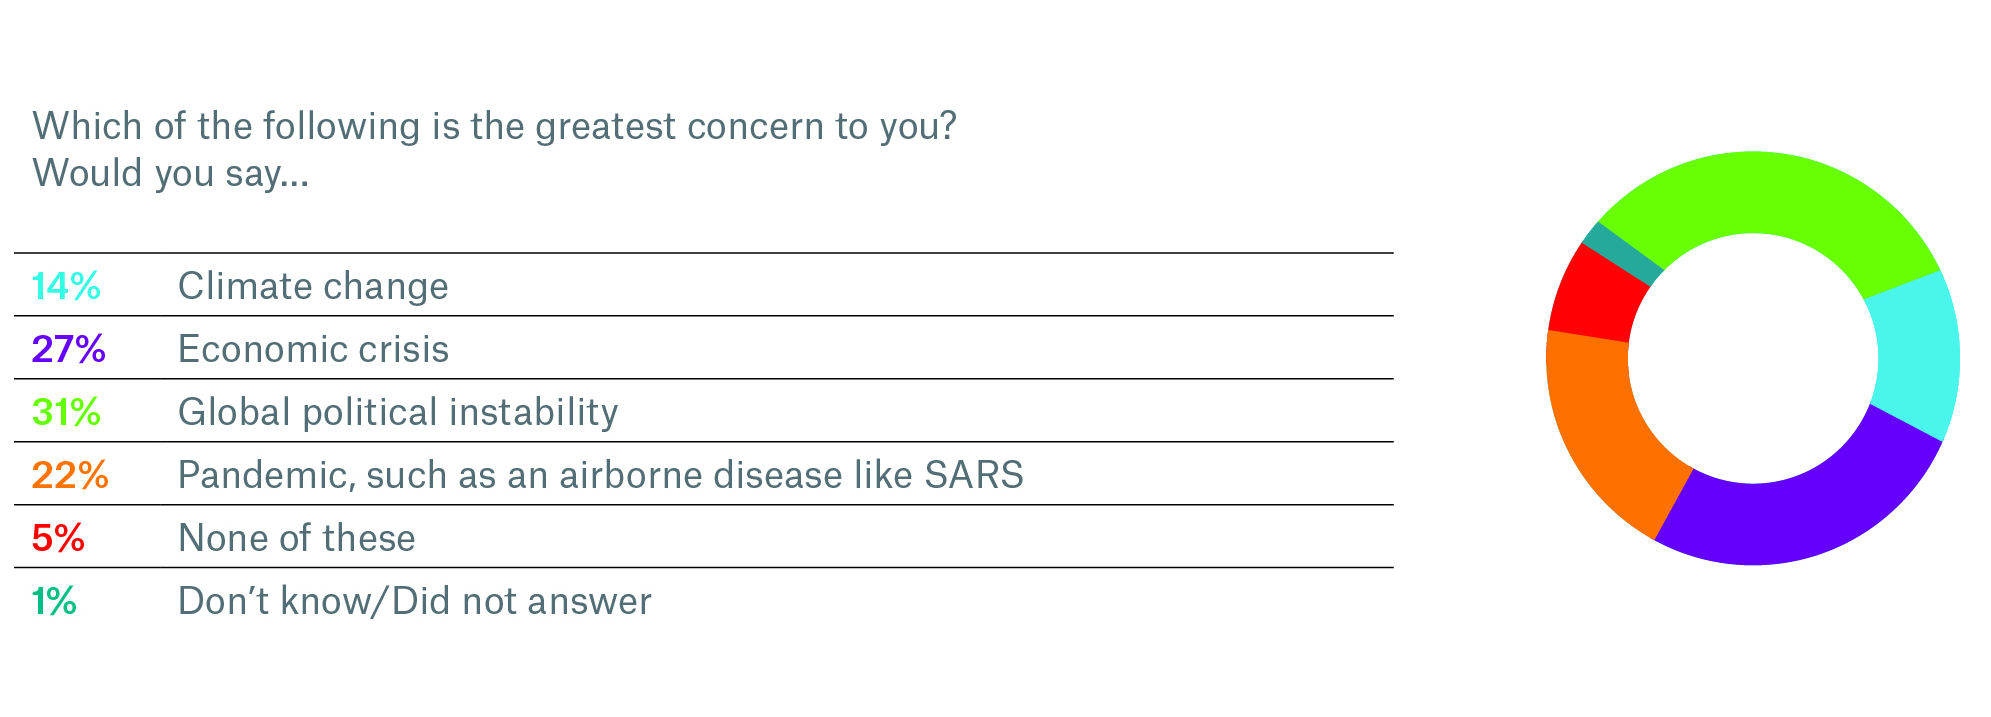The image size is (1991, 717).
Task: Click the "Climate change" label
Action: click(x=313, y=287)
